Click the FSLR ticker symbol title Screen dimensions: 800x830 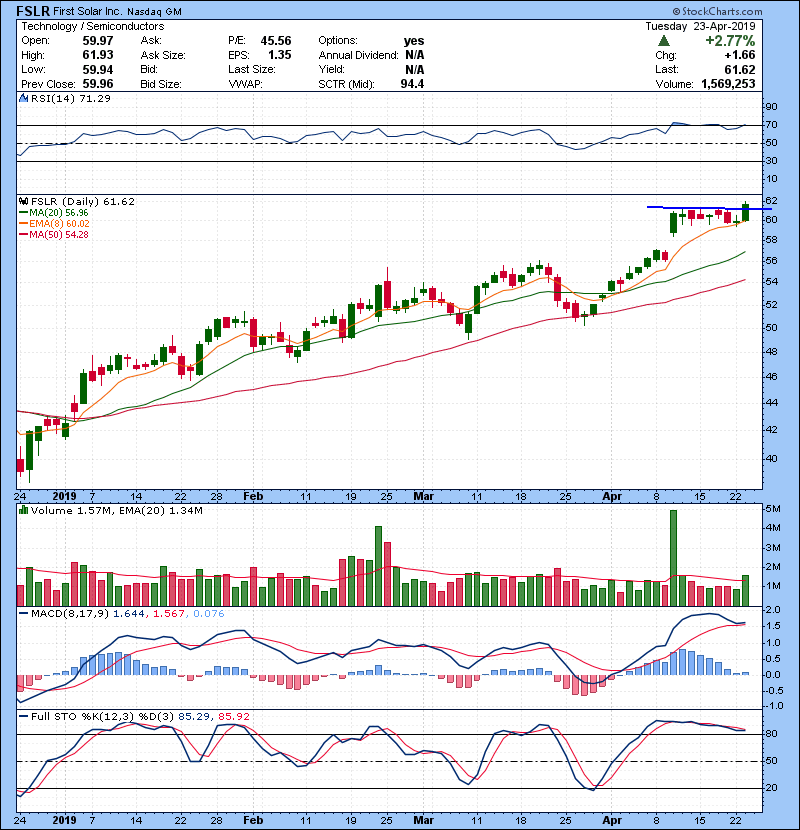33,11
